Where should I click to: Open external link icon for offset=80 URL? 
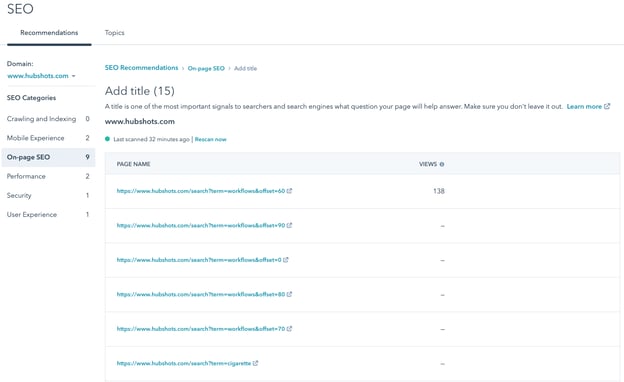(289, 294)
